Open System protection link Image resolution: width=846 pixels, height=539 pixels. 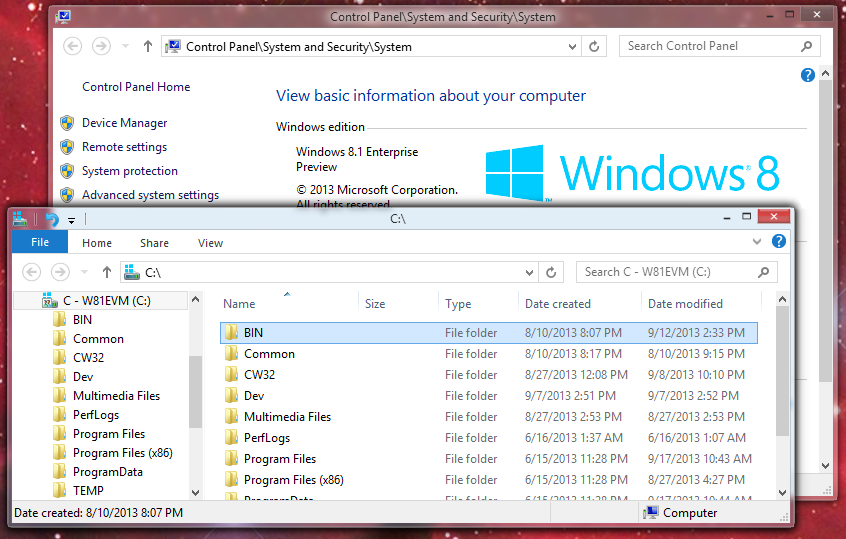(x=129, y=171)
